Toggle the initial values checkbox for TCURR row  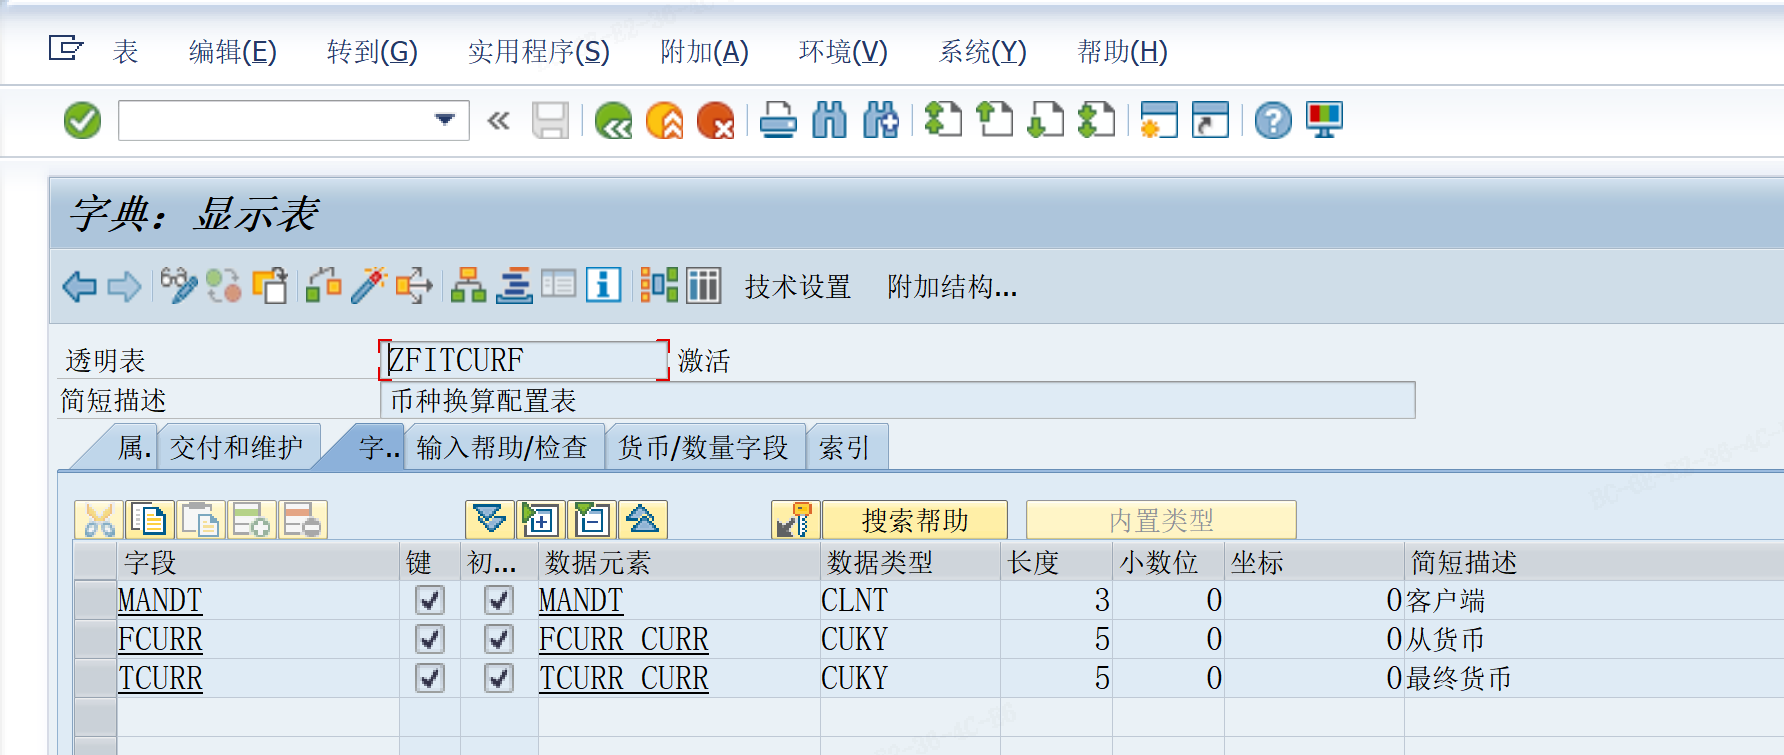click(x=499, y=678)
